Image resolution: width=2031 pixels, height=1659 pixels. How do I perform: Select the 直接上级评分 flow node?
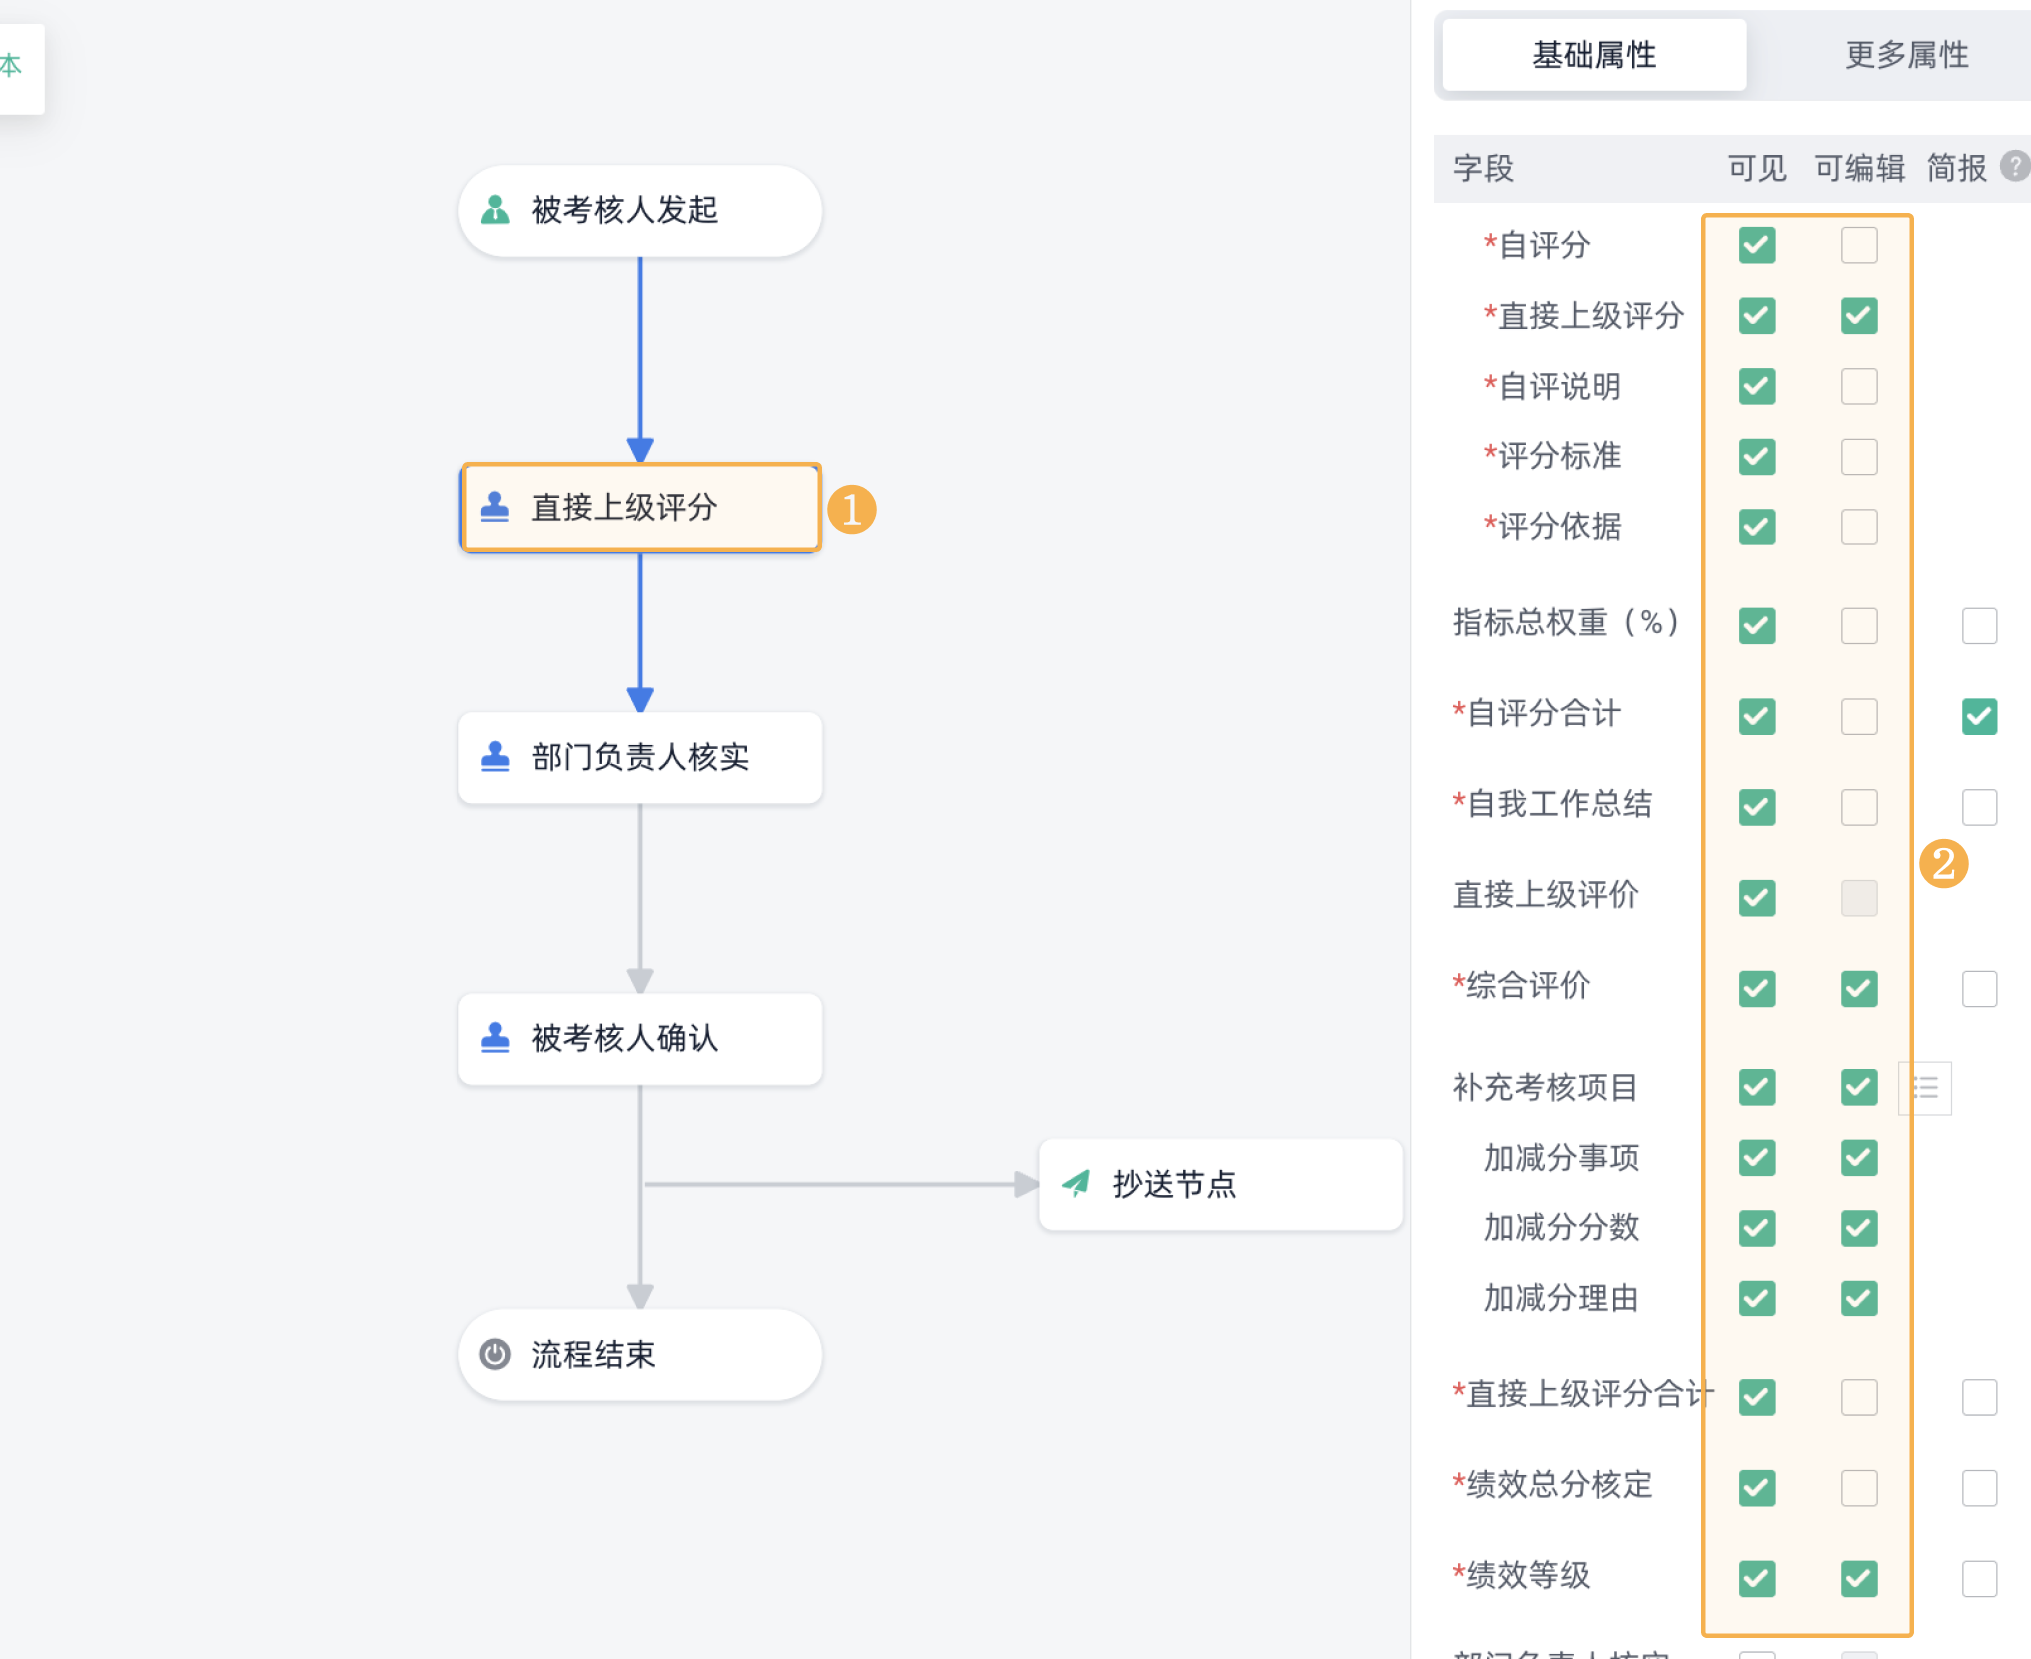640,507
